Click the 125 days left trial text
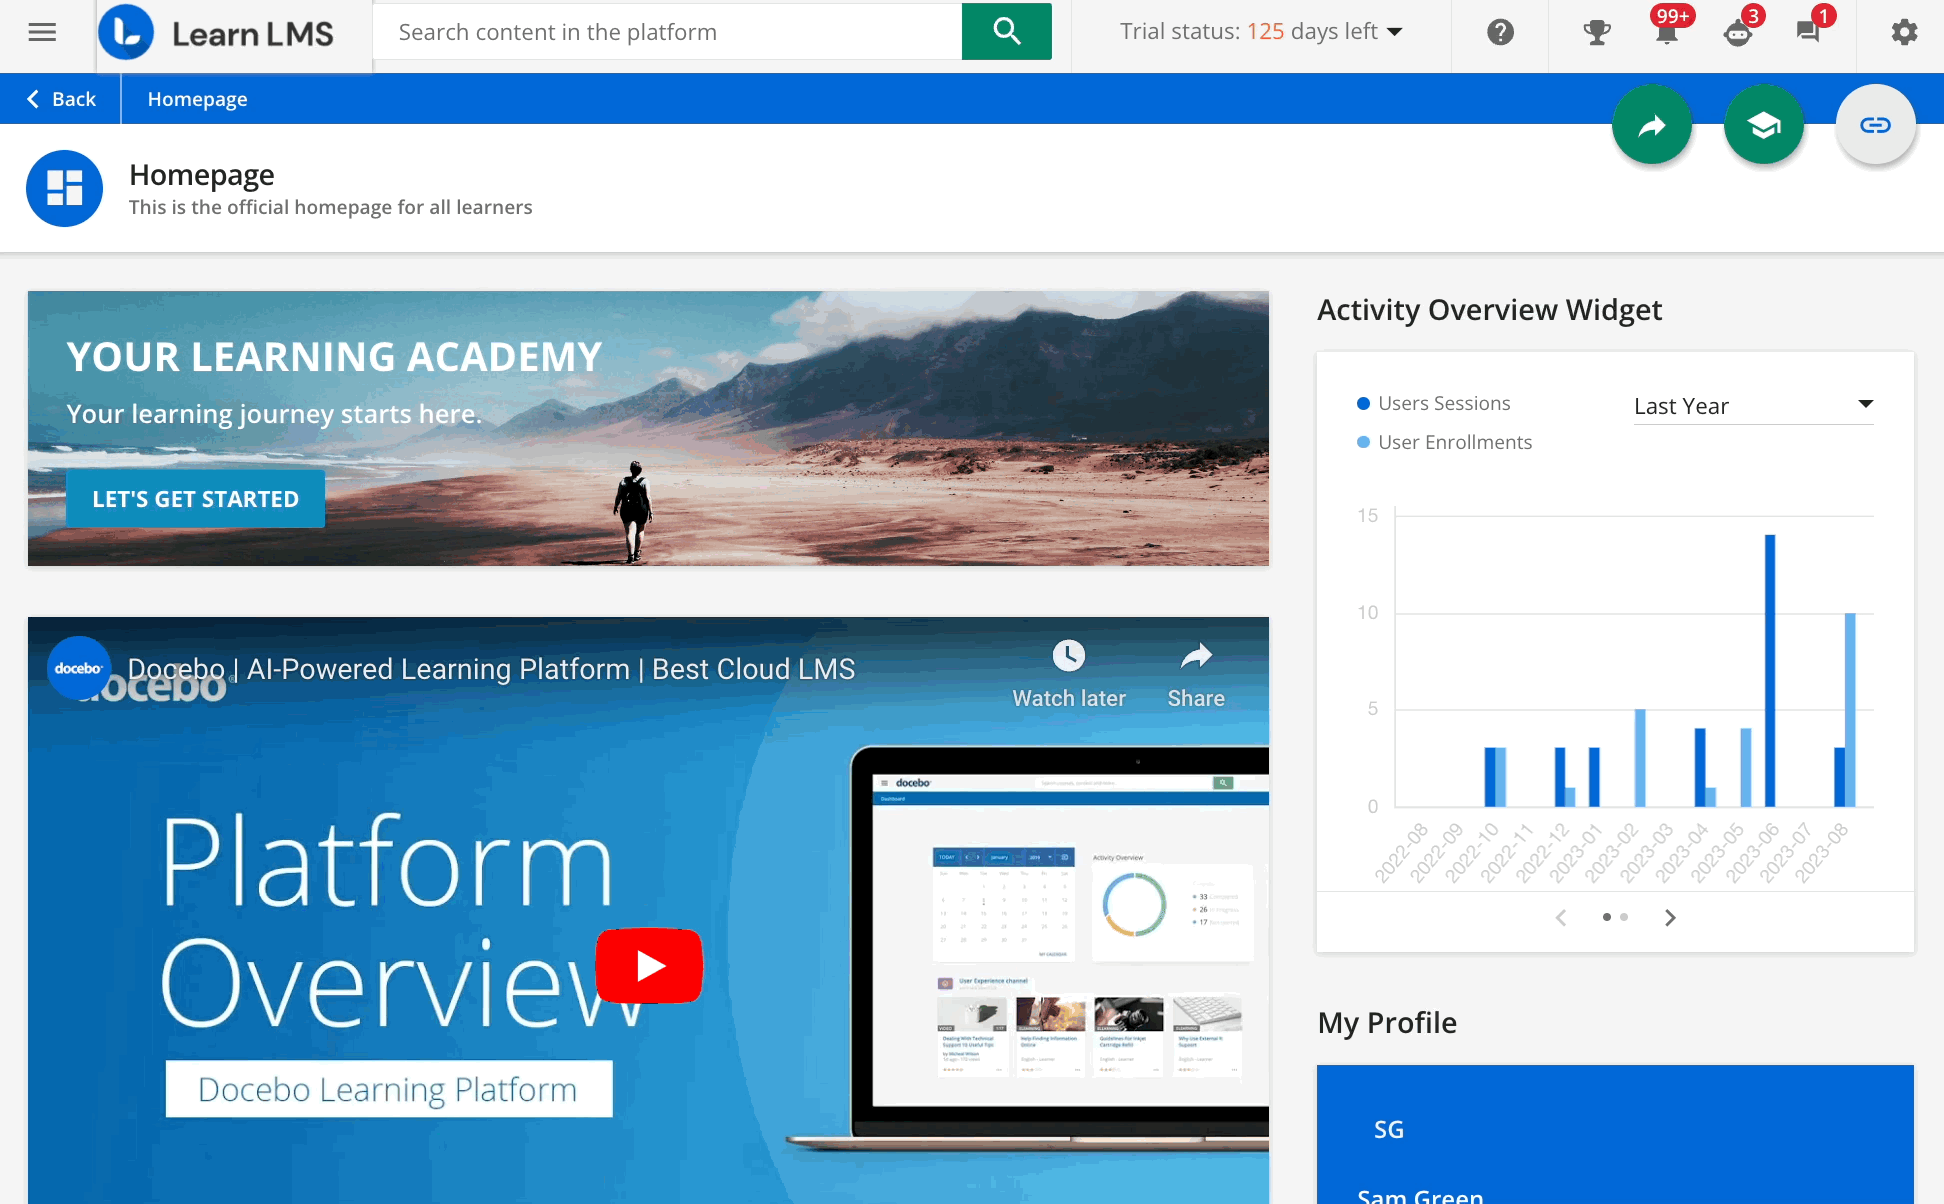The image size is (1944, 1204). 1312,32
